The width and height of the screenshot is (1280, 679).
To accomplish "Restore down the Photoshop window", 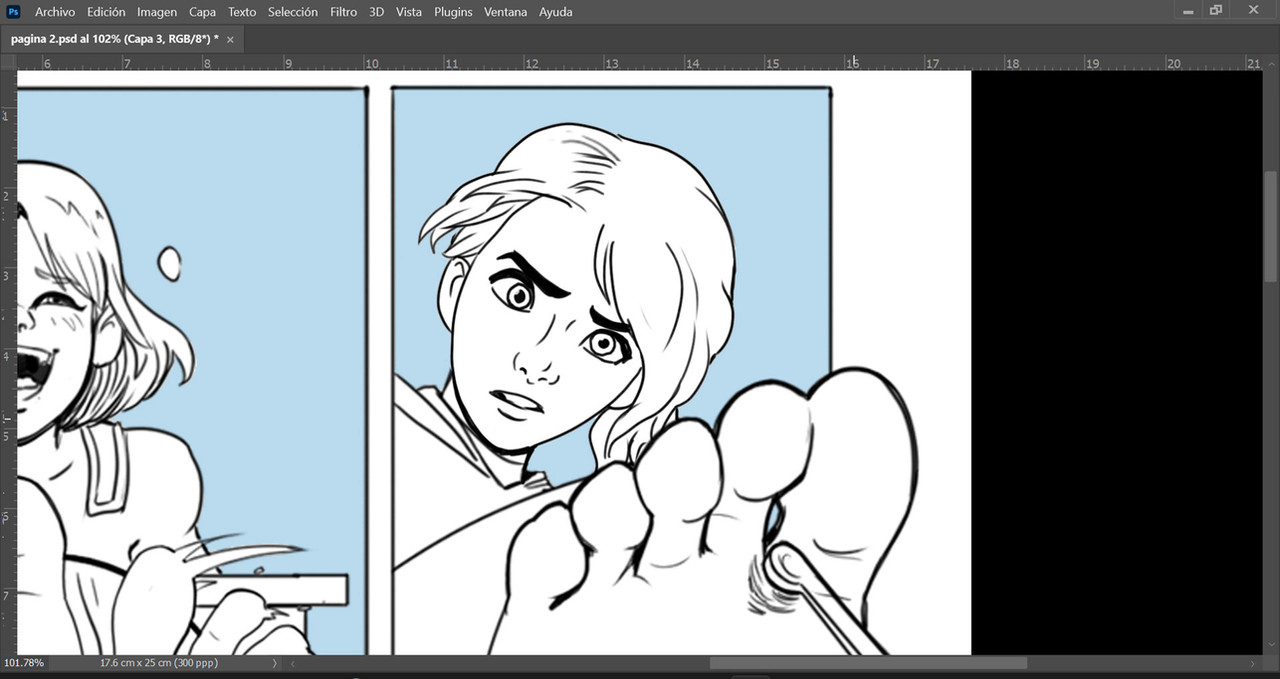I will coord(1216,11).
